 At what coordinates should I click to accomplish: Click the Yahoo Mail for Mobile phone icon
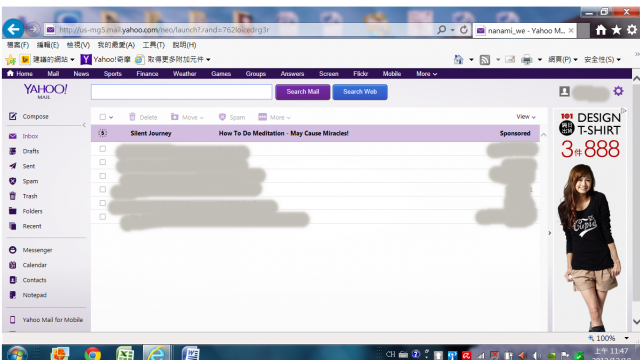click(x=13, y=320)
